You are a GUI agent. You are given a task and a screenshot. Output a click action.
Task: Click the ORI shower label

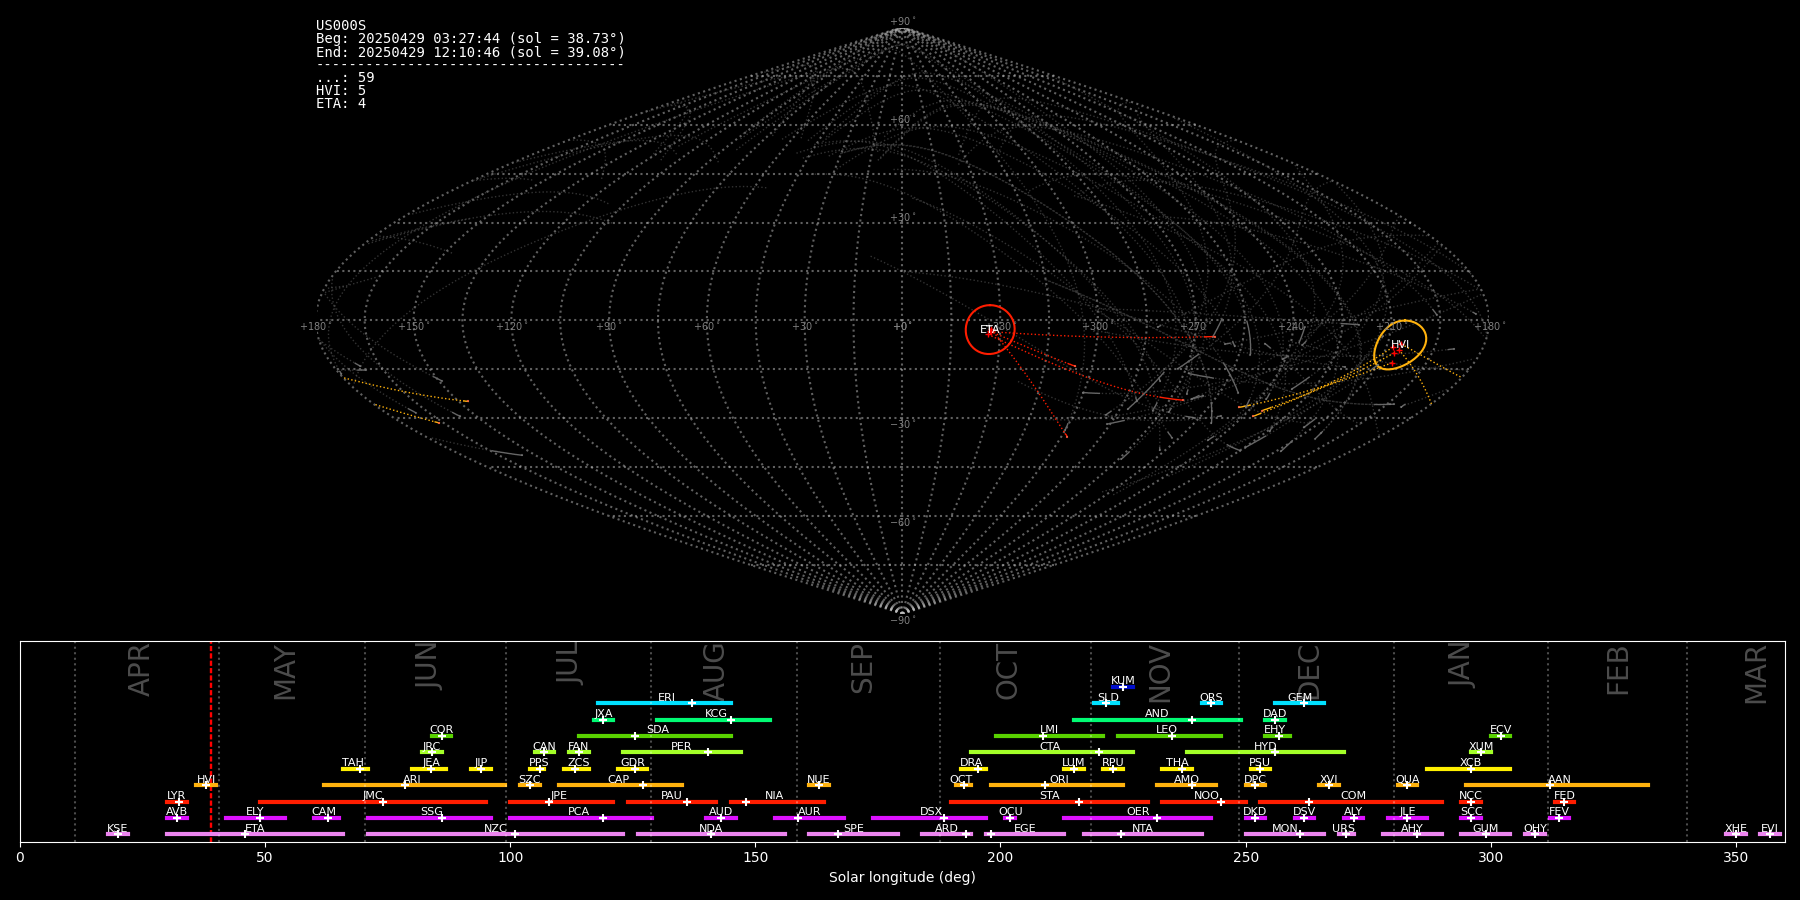tap(1059, 779)
